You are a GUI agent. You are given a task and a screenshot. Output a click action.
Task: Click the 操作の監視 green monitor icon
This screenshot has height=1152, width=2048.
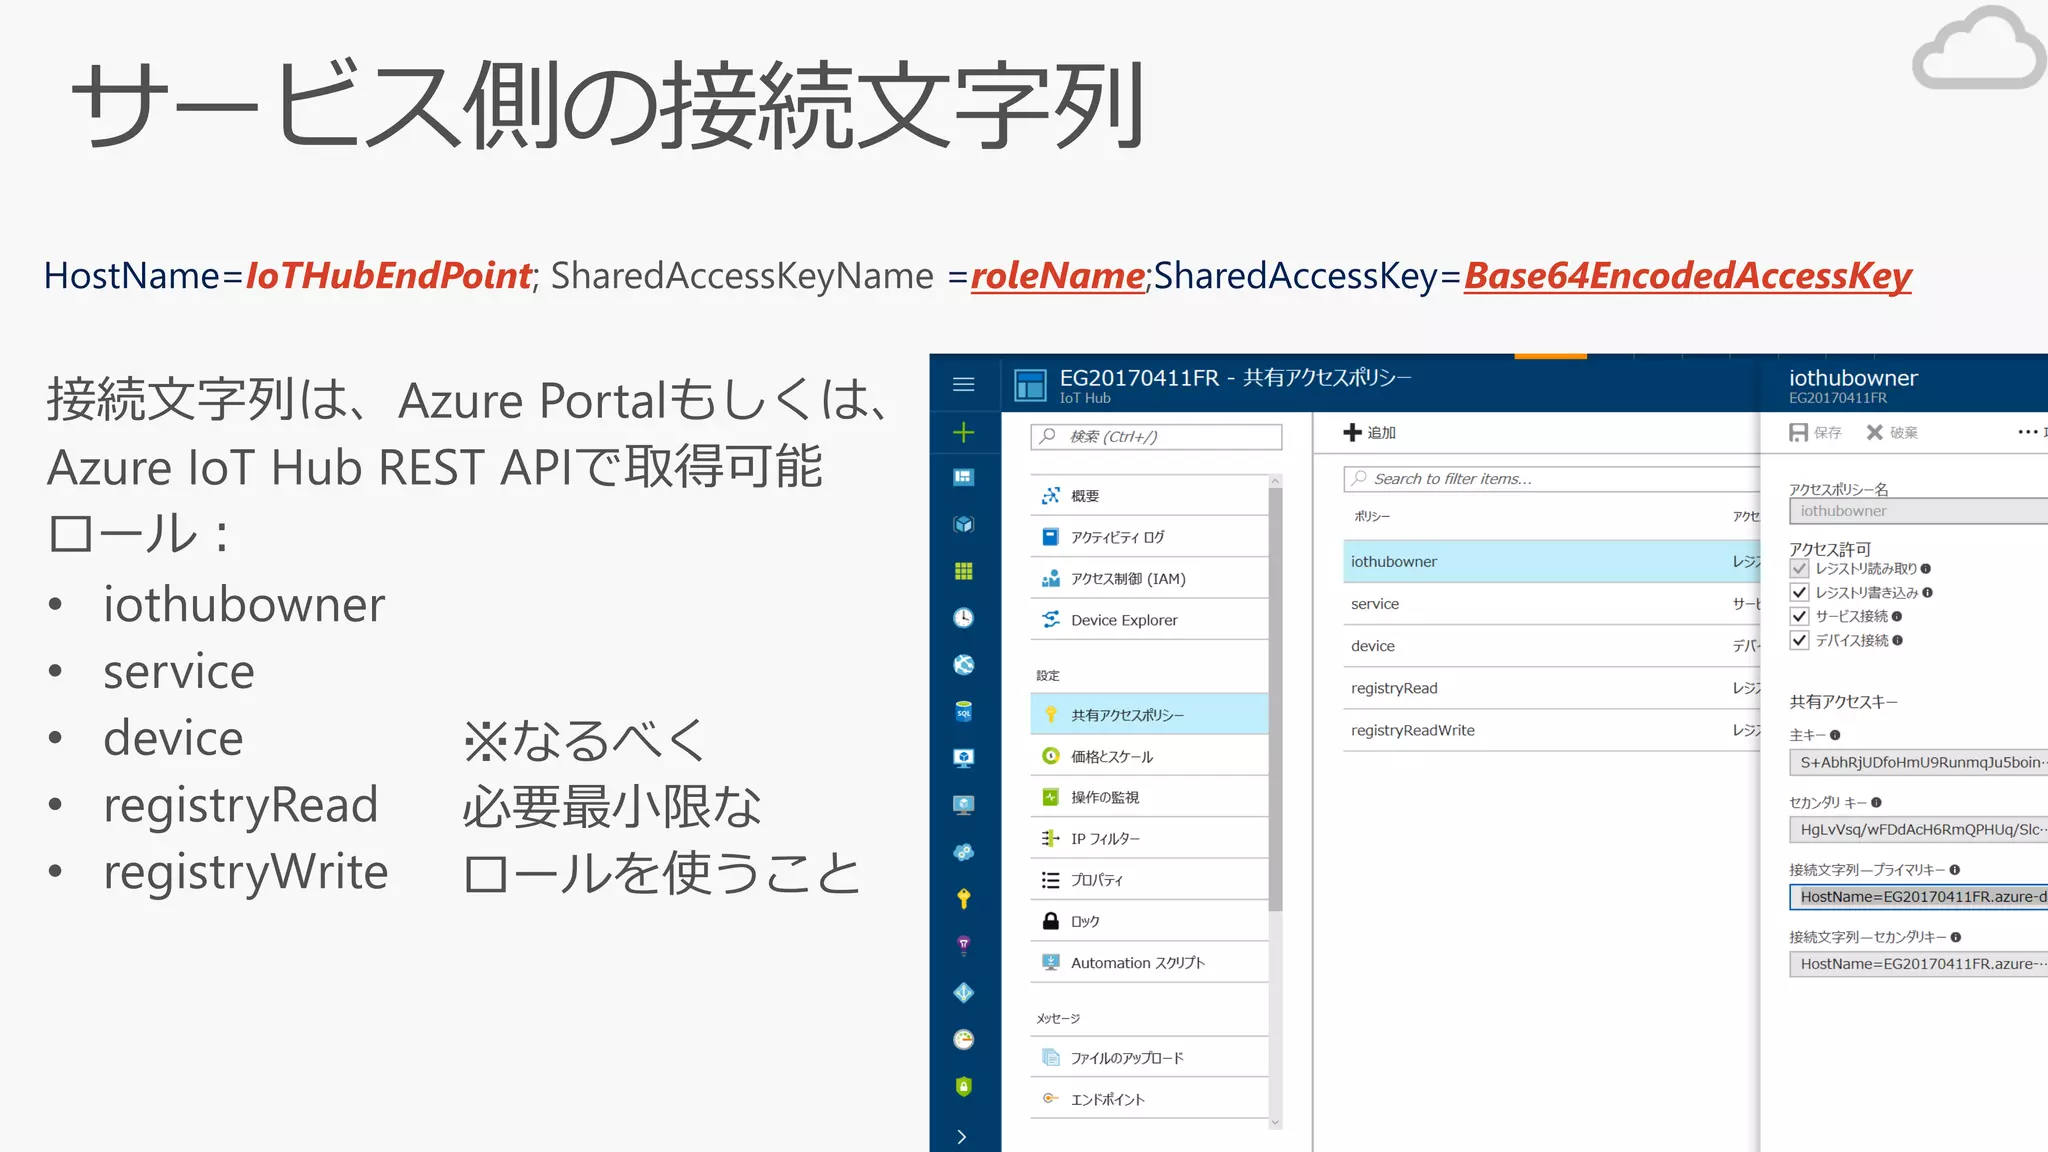pos(1050,797)
